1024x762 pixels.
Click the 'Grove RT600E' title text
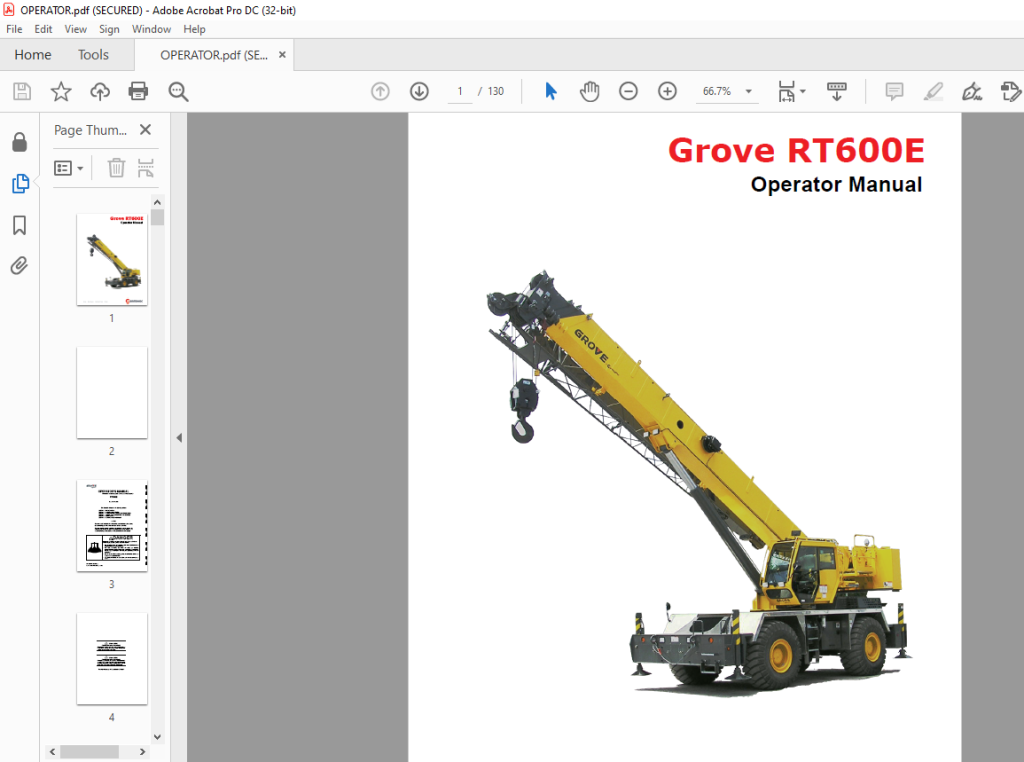[796, 150]
